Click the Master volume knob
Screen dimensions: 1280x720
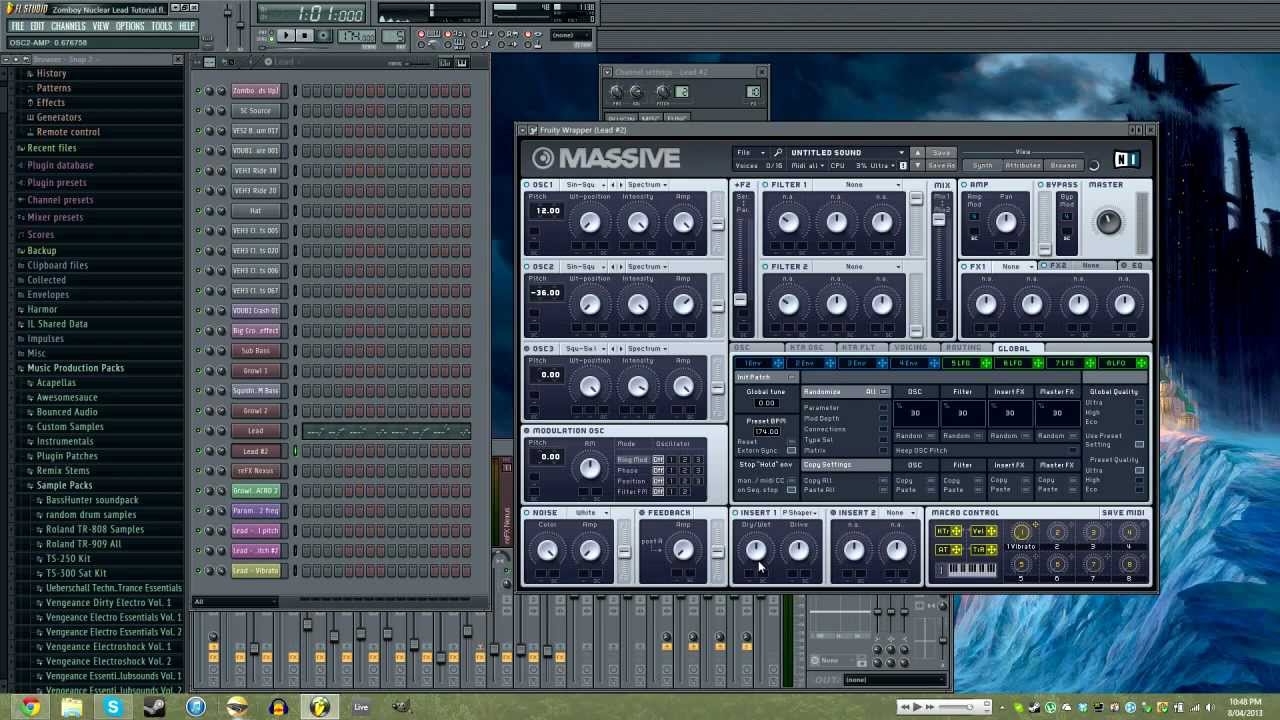pos(1108,222)
